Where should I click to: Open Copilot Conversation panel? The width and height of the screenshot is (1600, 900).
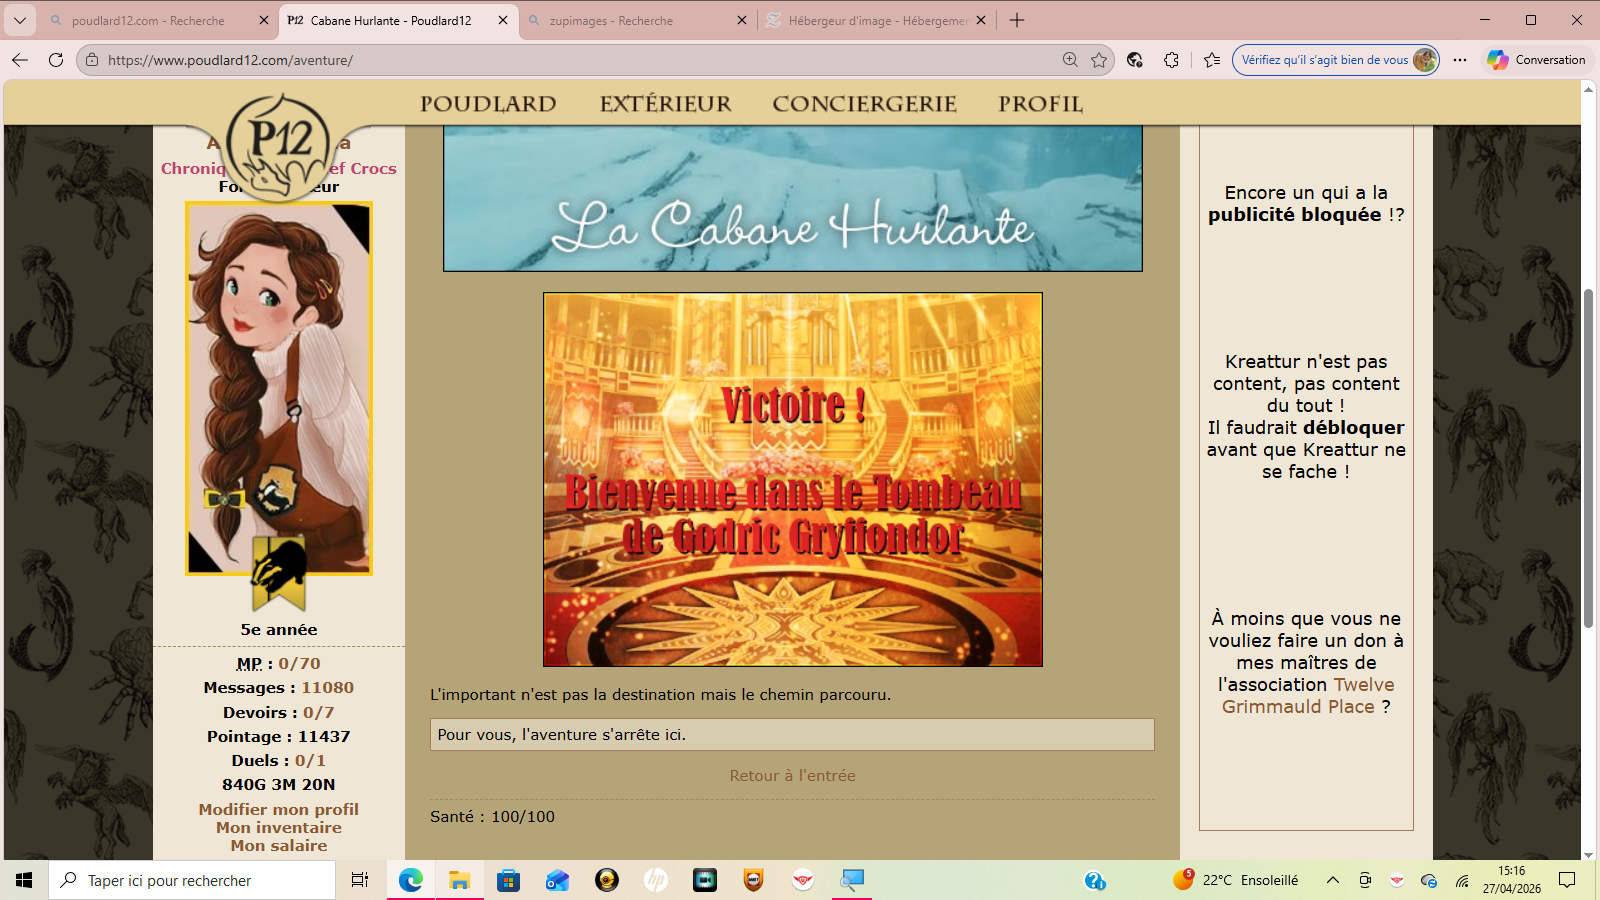[1536, 60]
